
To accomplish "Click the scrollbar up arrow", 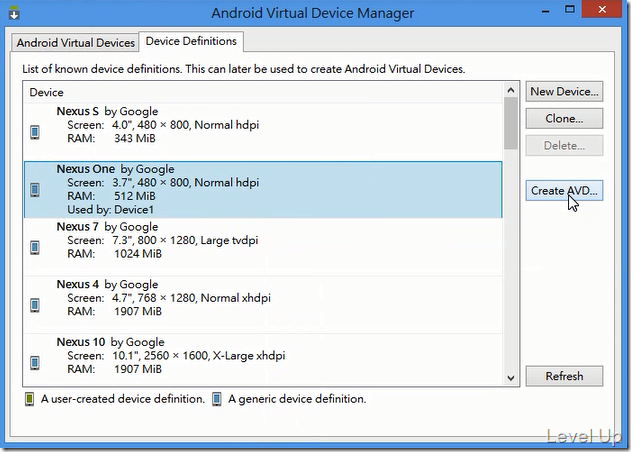I will coord(511,90).
